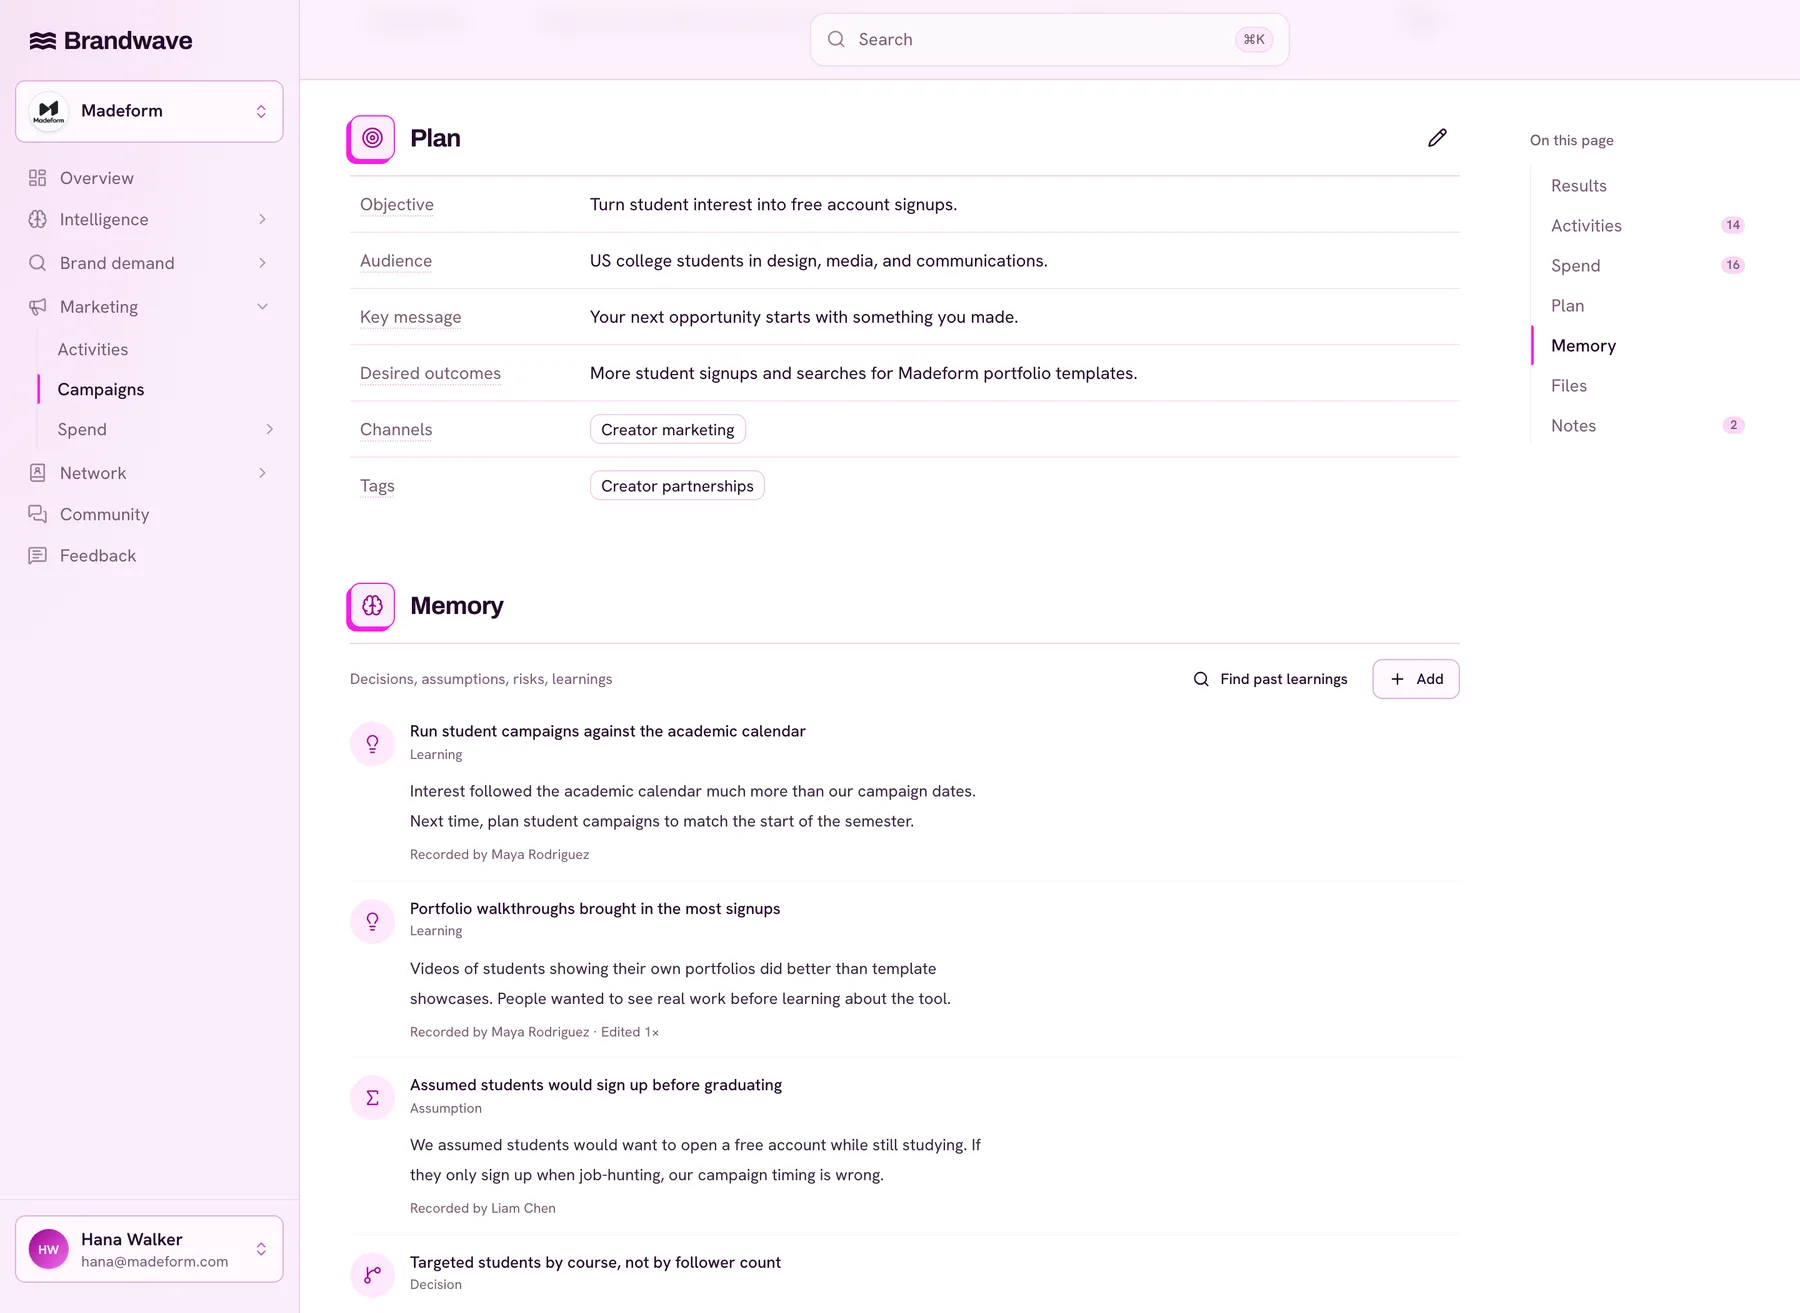
Task: Open Activities under Marketing
Action: pyautogui.click(x=93, y=349)
